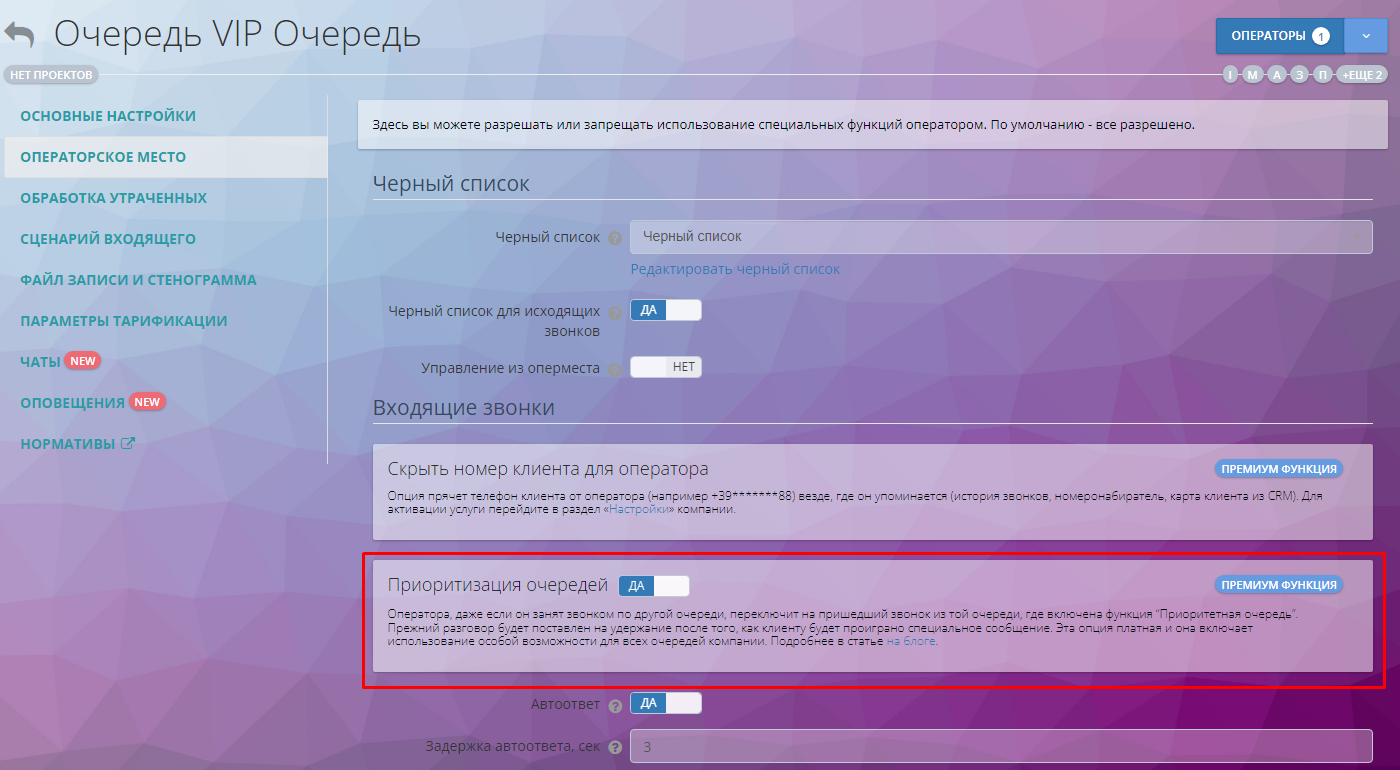This screenshot has width=1400, height=770.
Task: Go to СЦЕНАРИЙ ВХОДЯЩЕГО
Action: coord(108,239)
